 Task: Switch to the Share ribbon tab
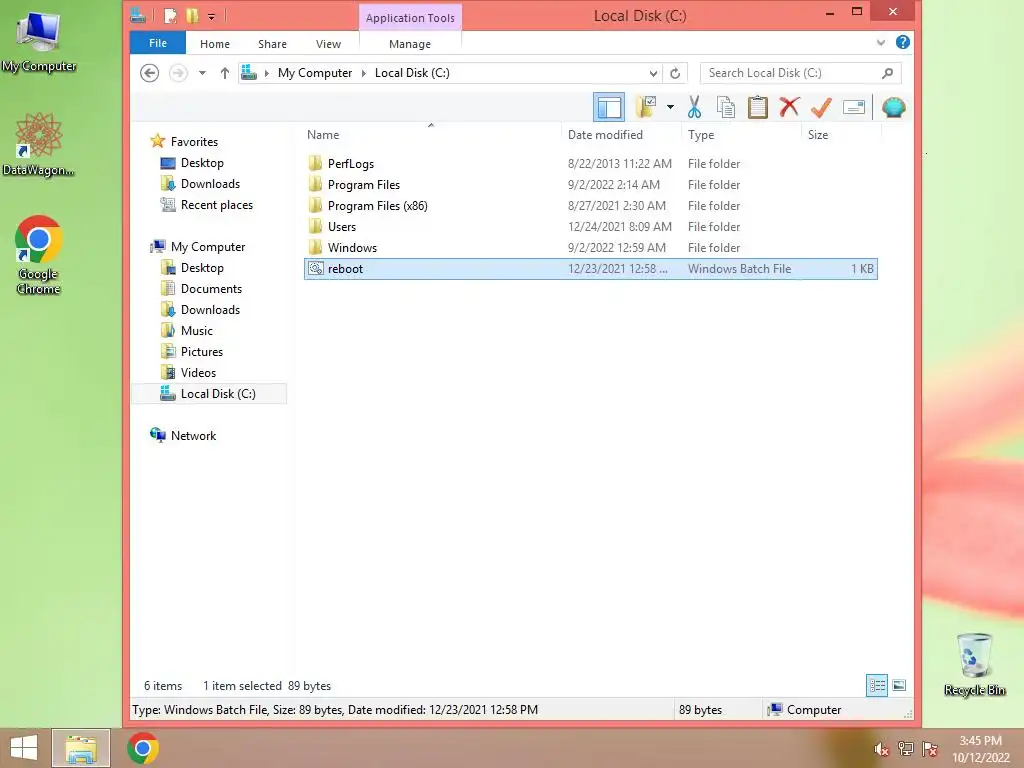[x=272, y=44]
